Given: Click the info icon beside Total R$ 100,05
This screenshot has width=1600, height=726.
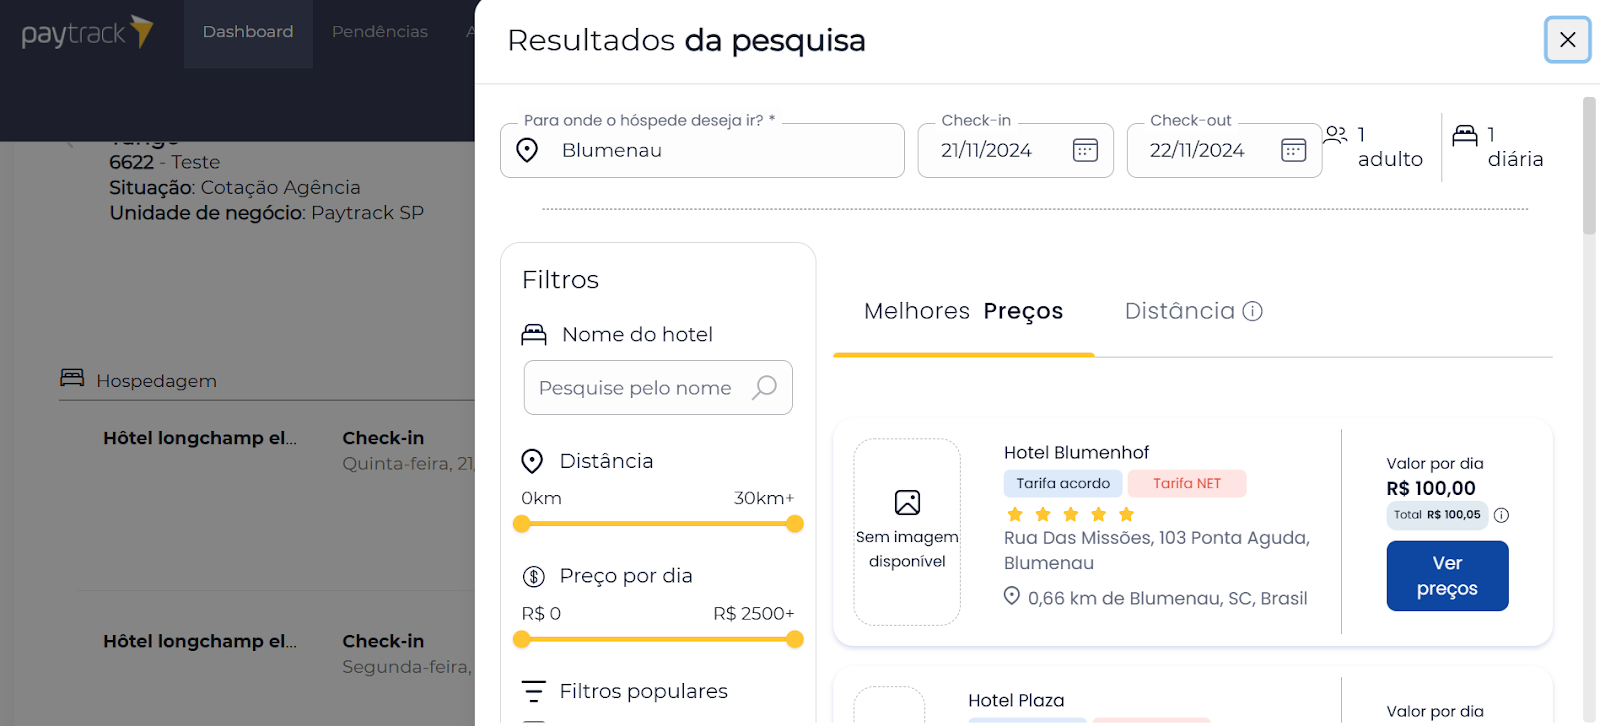Looking at the screenshot, I should tap(1501, 515).
